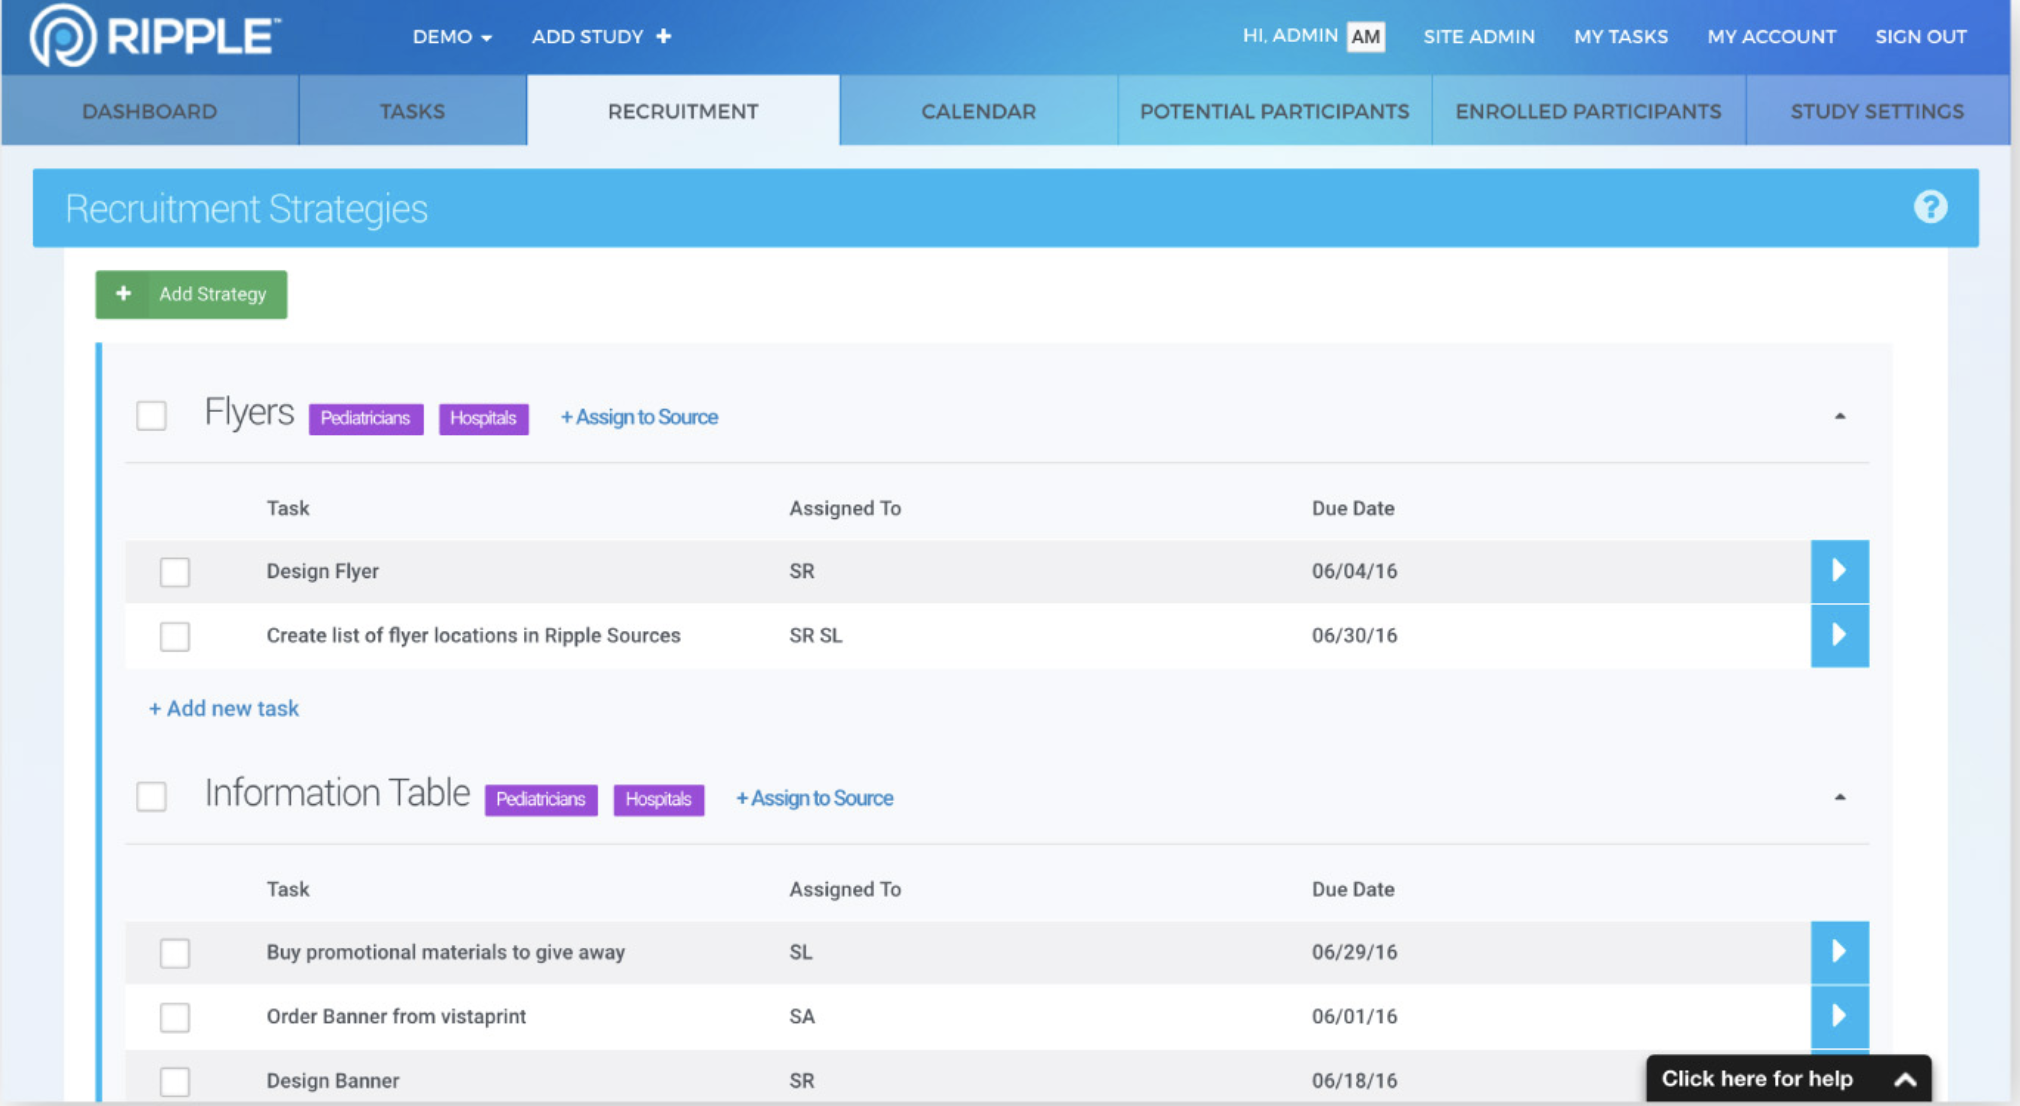Click the Ripple logo icon

coord(63,36)
